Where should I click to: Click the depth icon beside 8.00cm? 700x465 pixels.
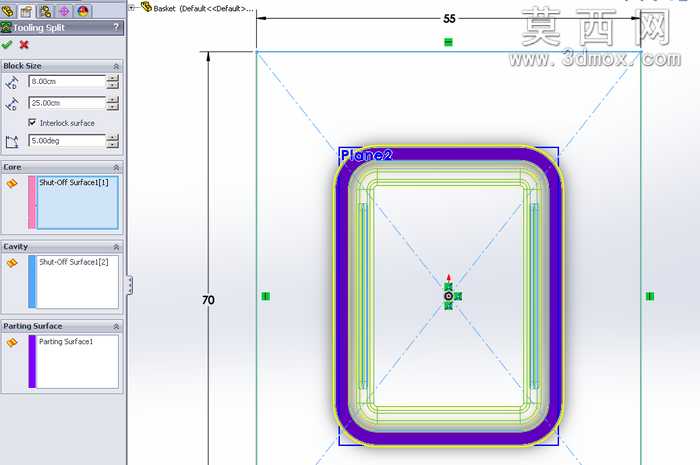click(x=12, y=82)
